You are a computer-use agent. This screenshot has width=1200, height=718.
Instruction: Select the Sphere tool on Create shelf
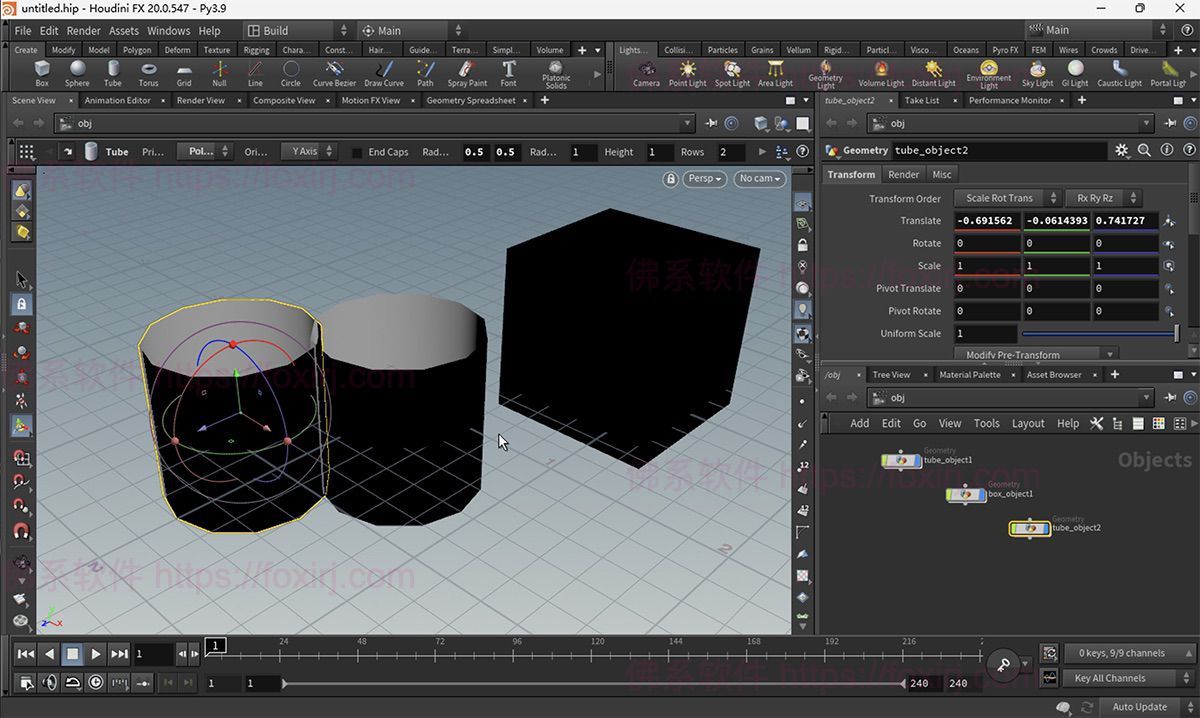tap(77, 72)
